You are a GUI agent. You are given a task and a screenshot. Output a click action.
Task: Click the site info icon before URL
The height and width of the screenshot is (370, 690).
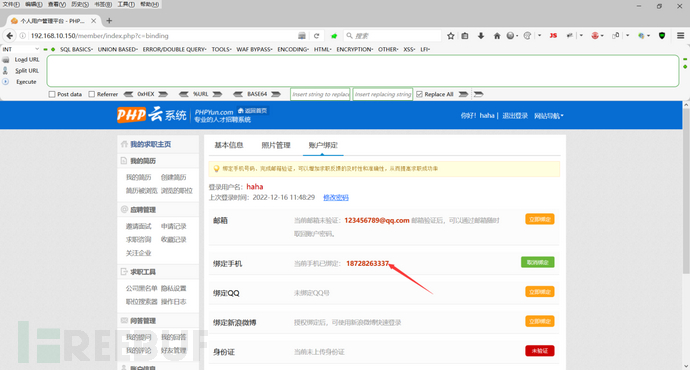click(23, 36)
